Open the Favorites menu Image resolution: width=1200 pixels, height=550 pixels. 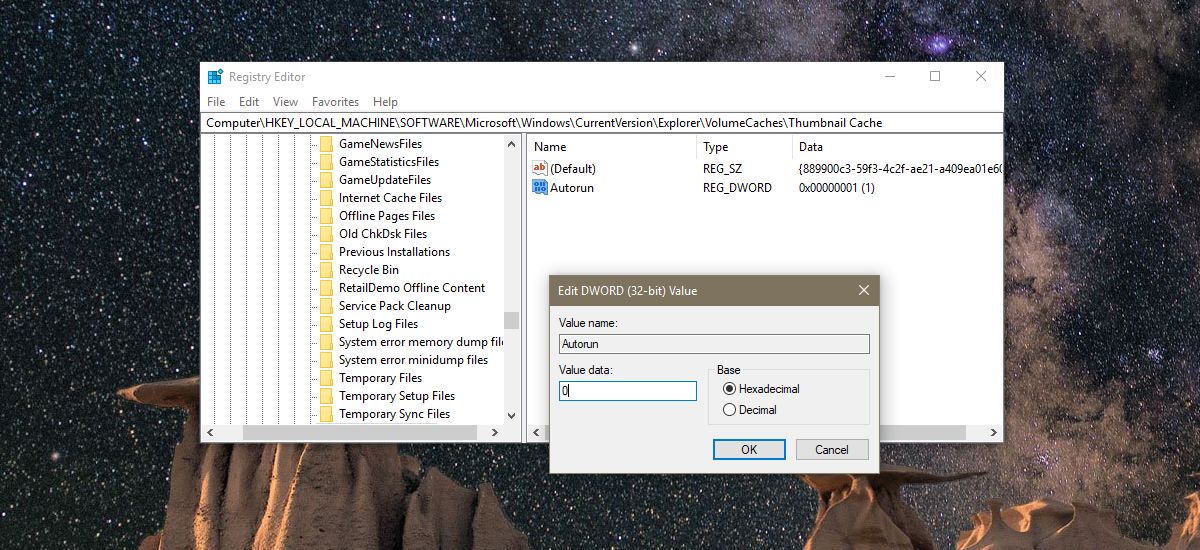335,102
